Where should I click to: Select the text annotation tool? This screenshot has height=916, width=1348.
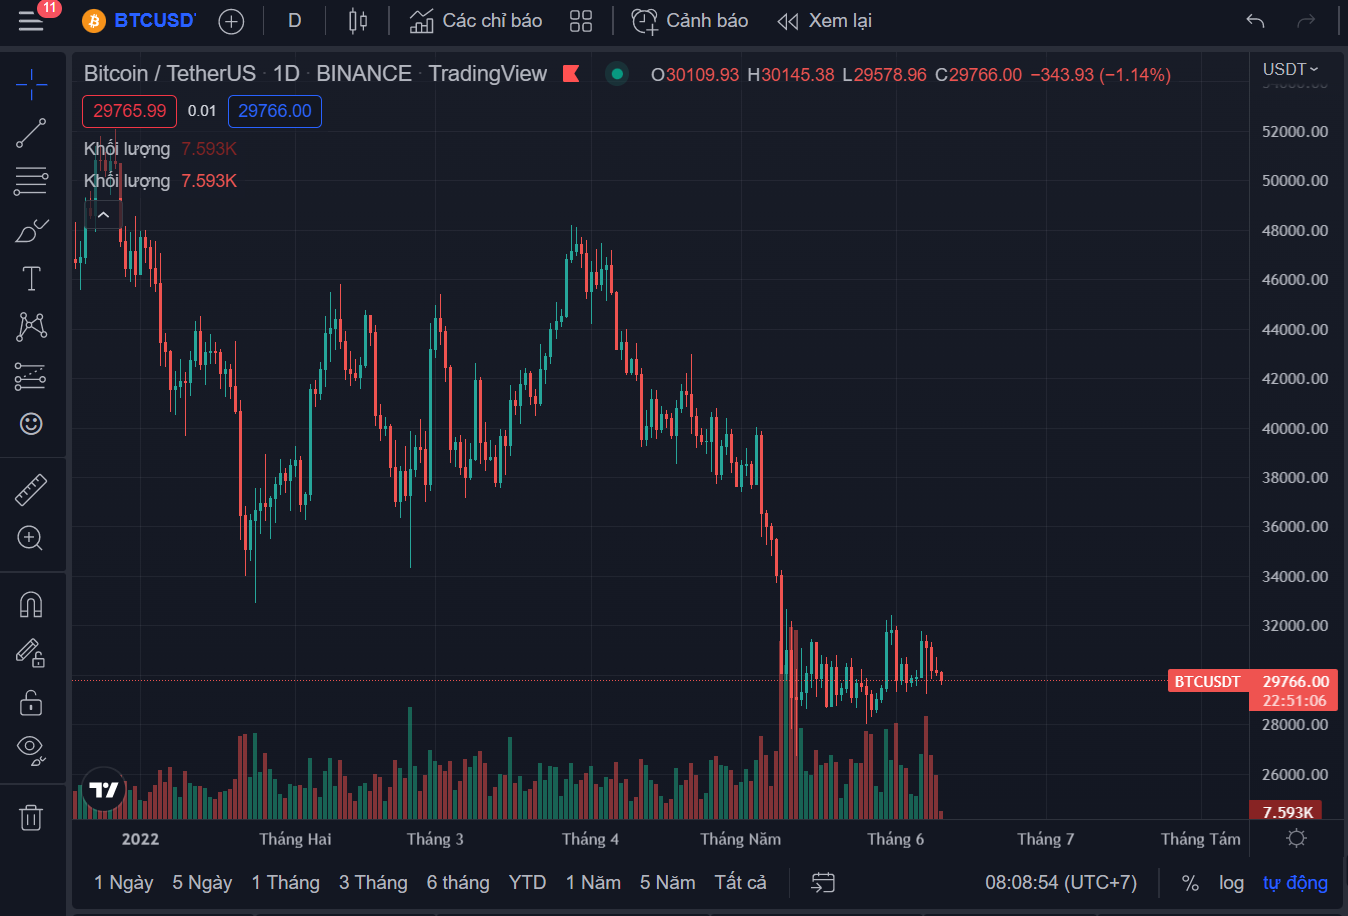pos(31,278)
